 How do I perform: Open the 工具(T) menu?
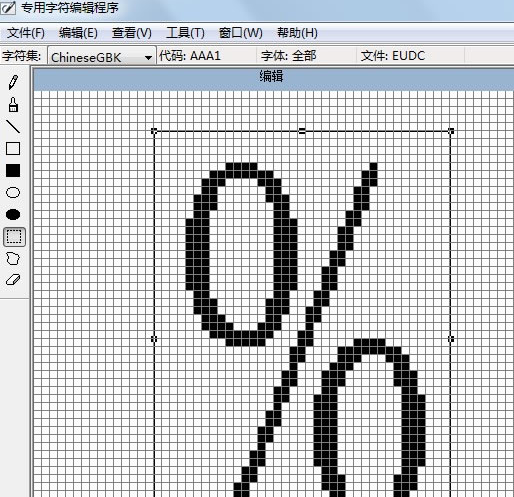pyautogui.click(x=185, y=33)
